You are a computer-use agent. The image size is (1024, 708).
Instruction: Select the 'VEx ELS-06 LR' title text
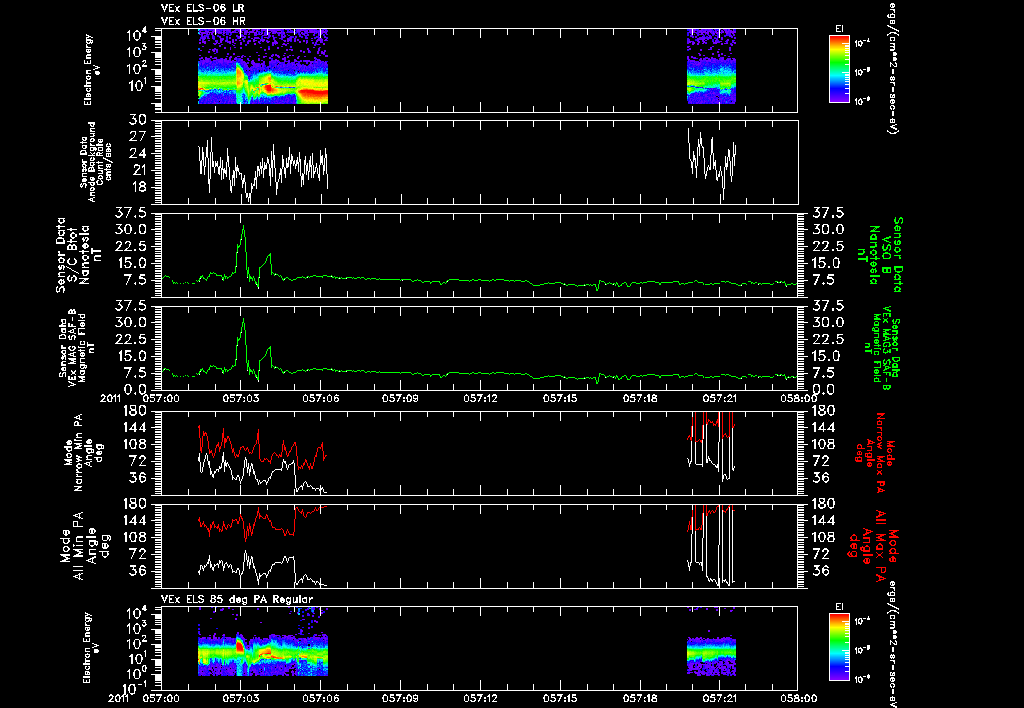click(203, 8)
